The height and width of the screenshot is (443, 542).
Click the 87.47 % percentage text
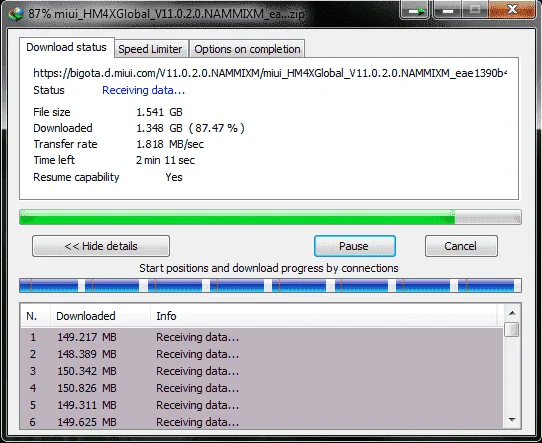pos(217,128)
